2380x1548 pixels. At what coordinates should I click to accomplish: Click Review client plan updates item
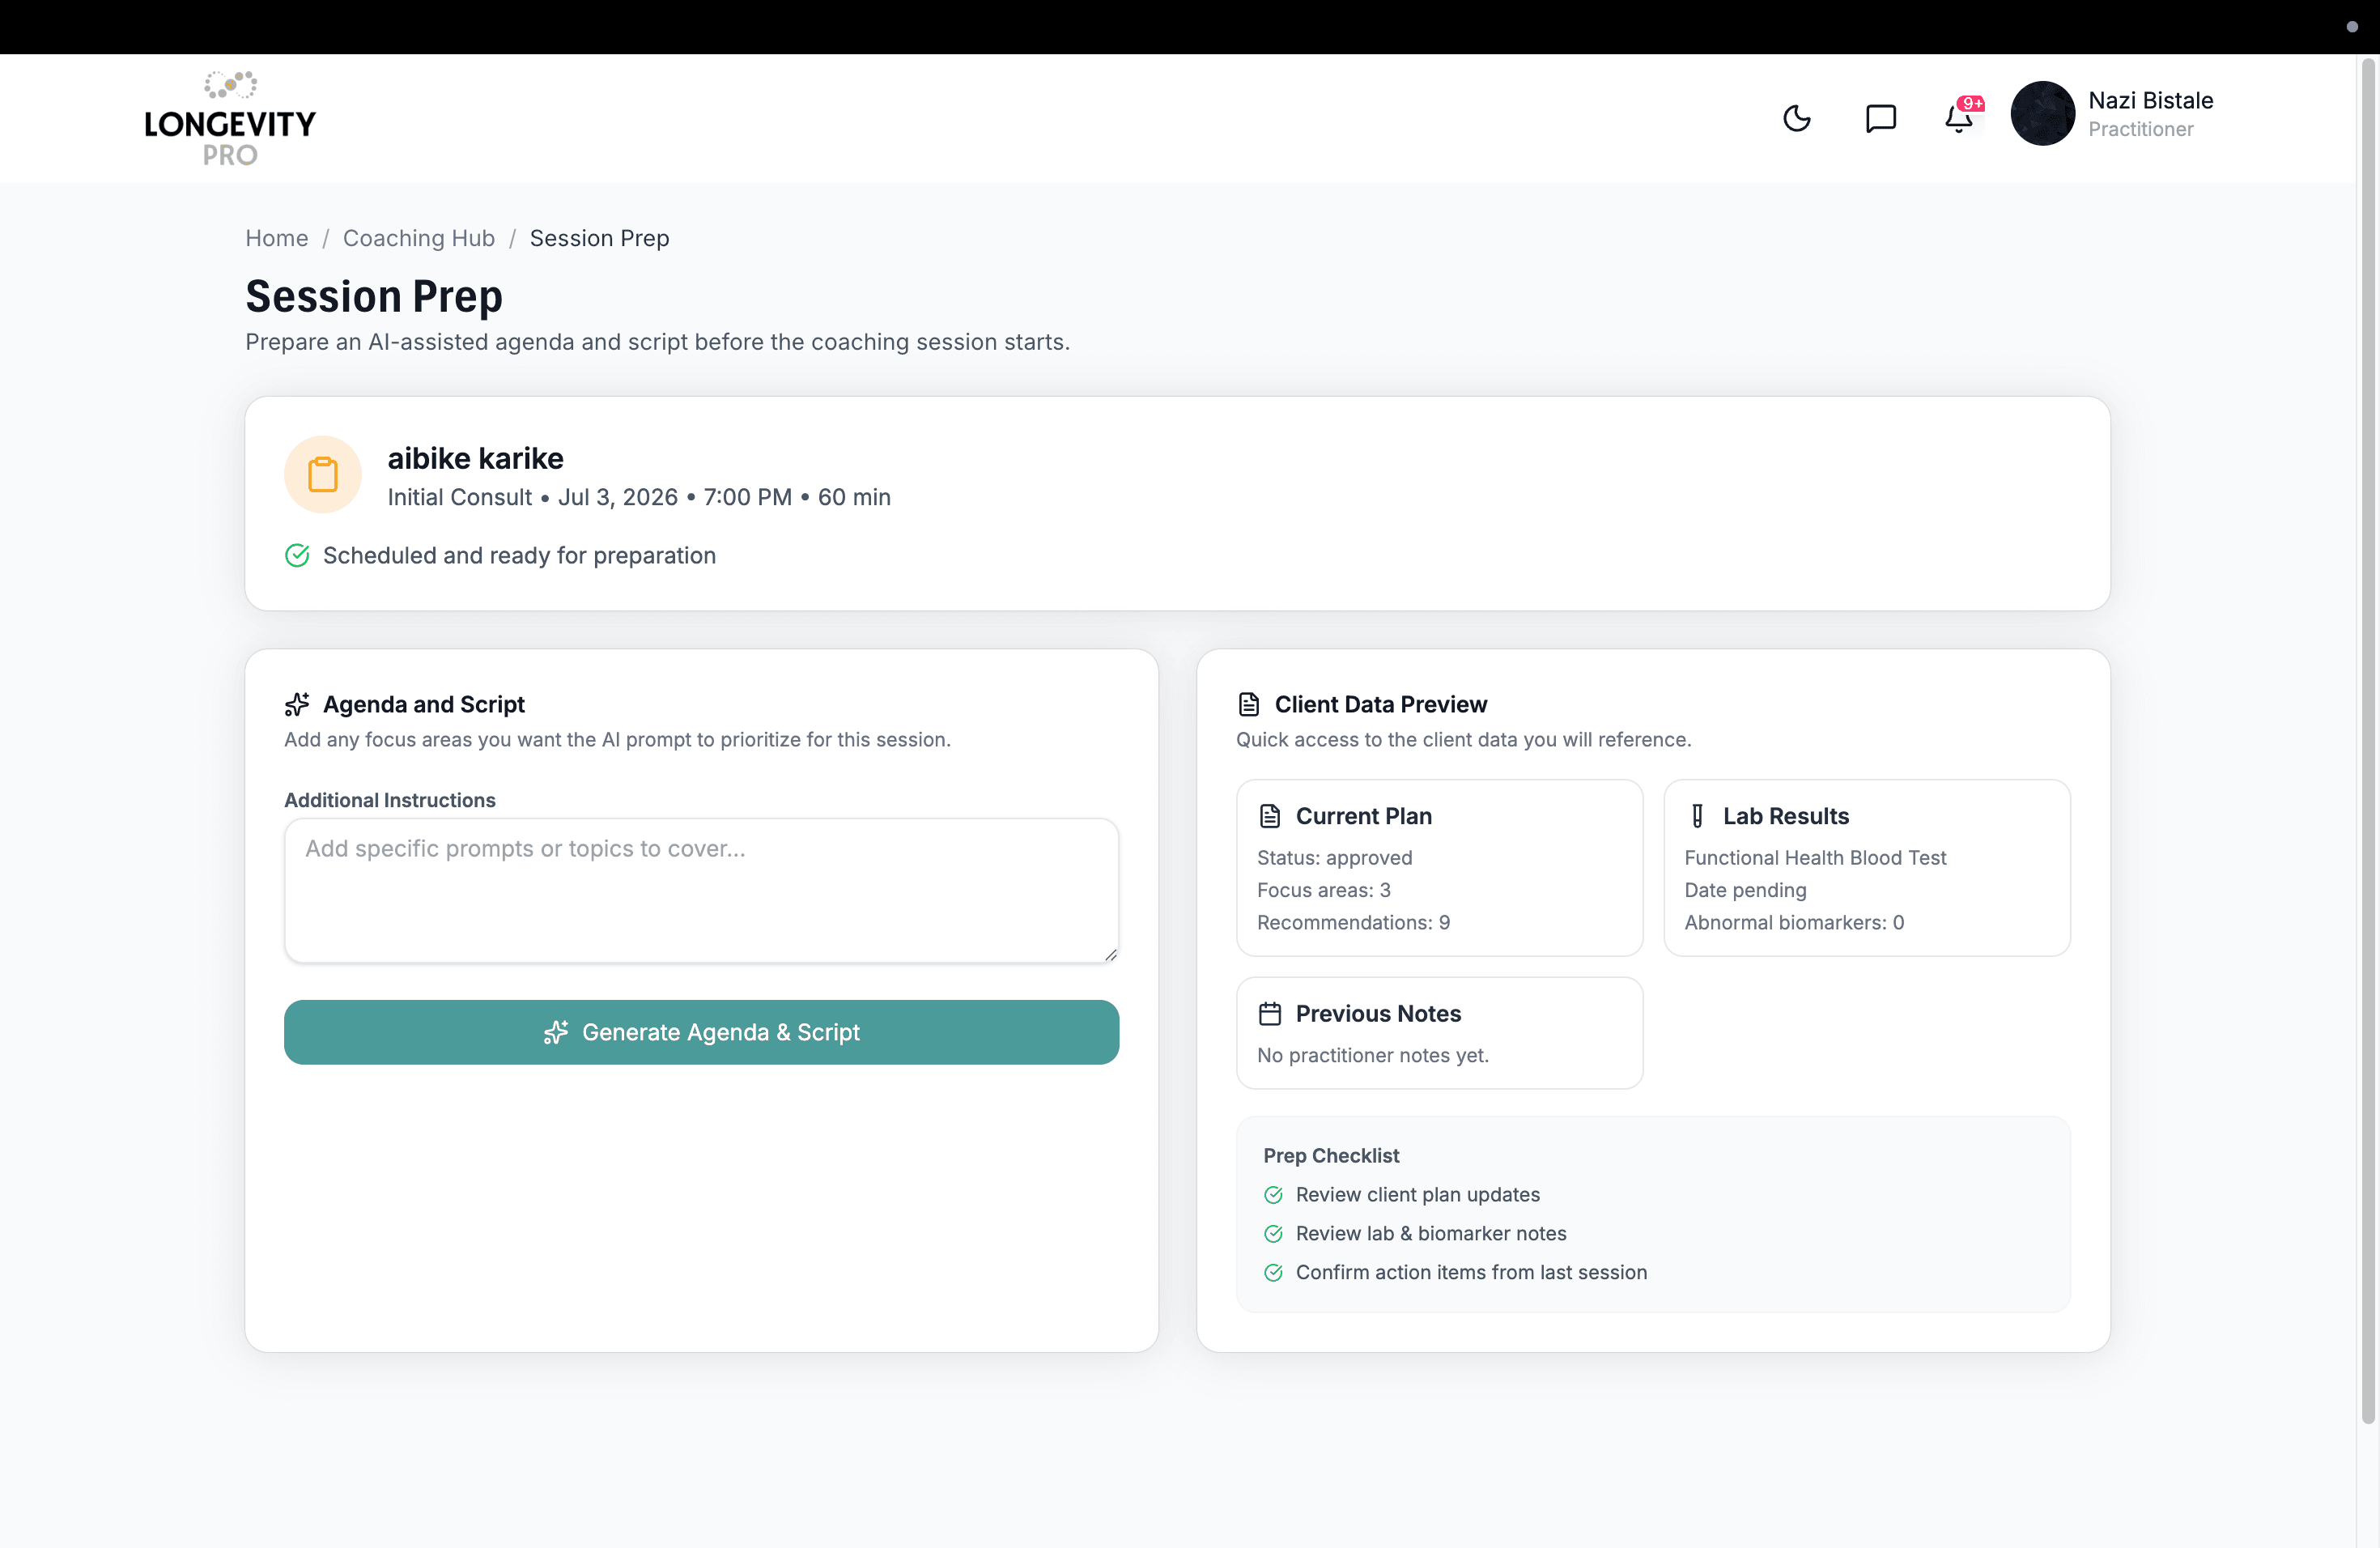click(1417, 1195)
